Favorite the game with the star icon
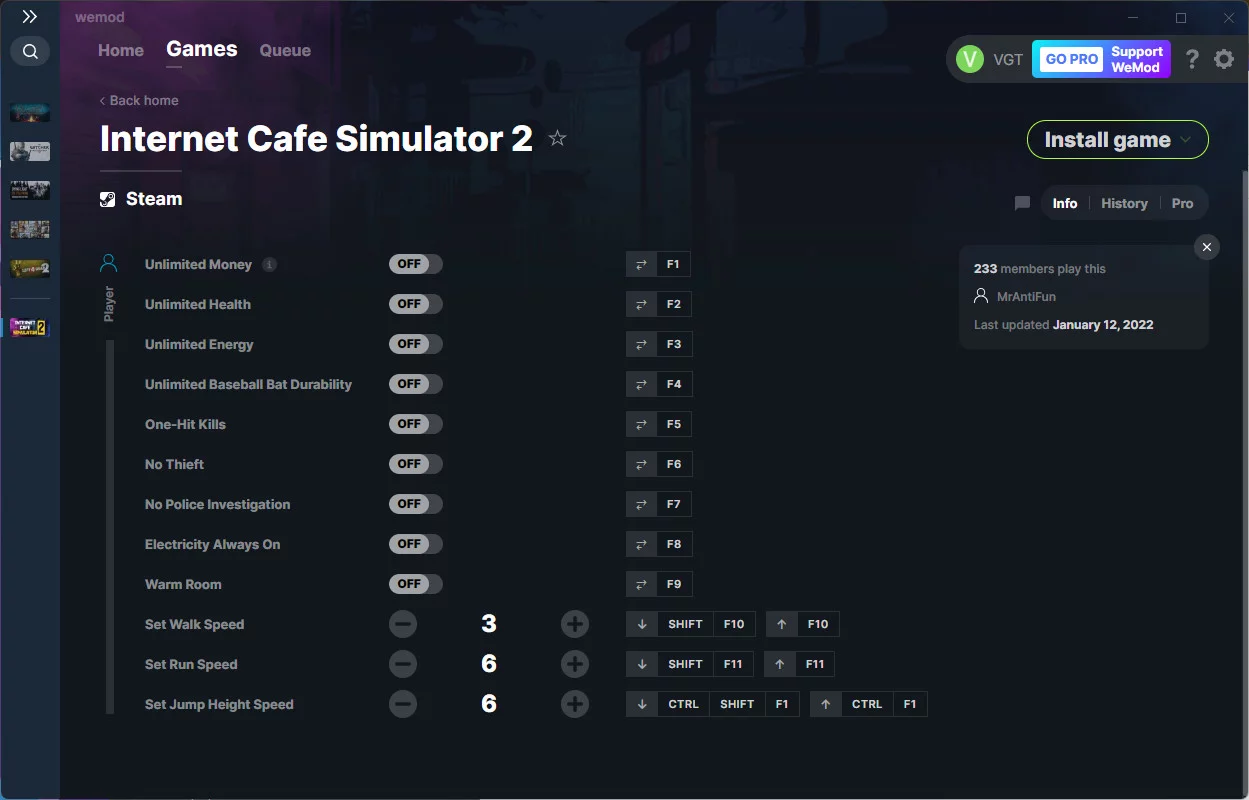 click(558, 139)
